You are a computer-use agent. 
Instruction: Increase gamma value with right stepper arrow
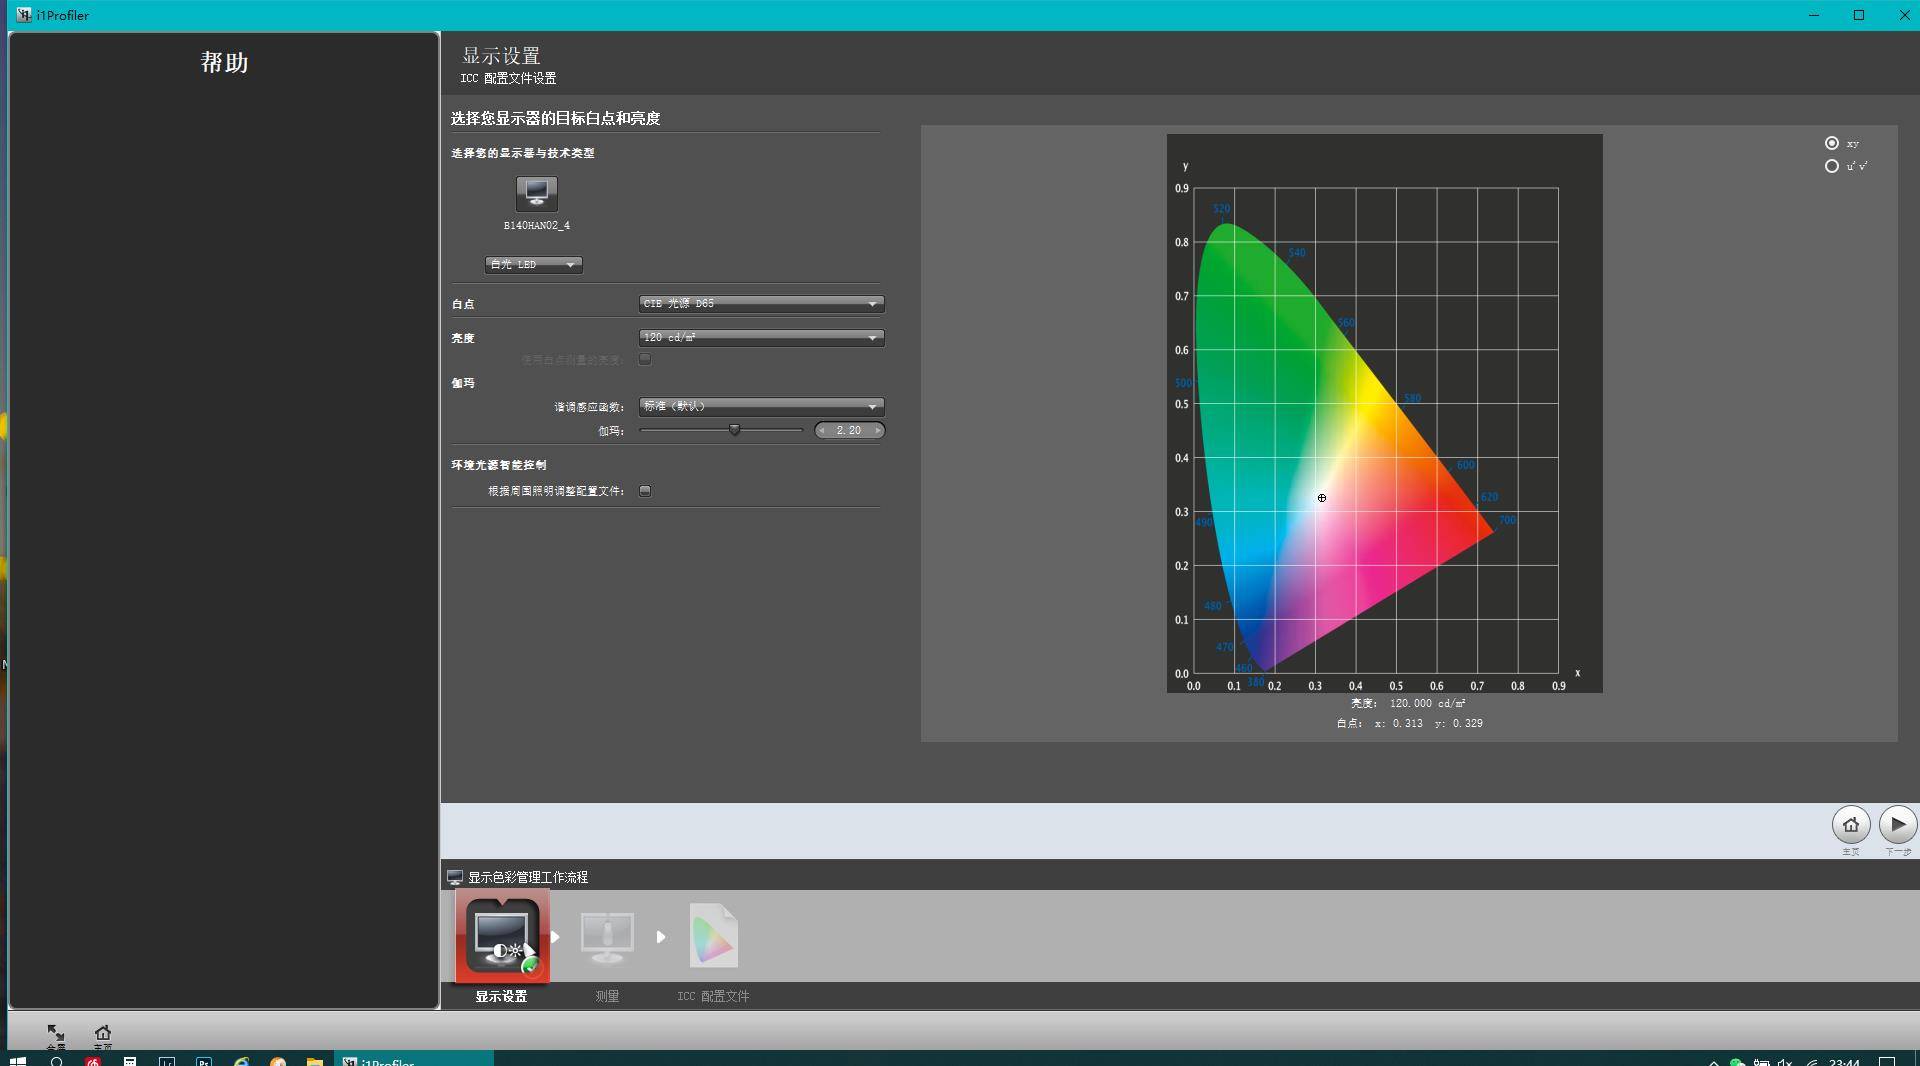878,431
